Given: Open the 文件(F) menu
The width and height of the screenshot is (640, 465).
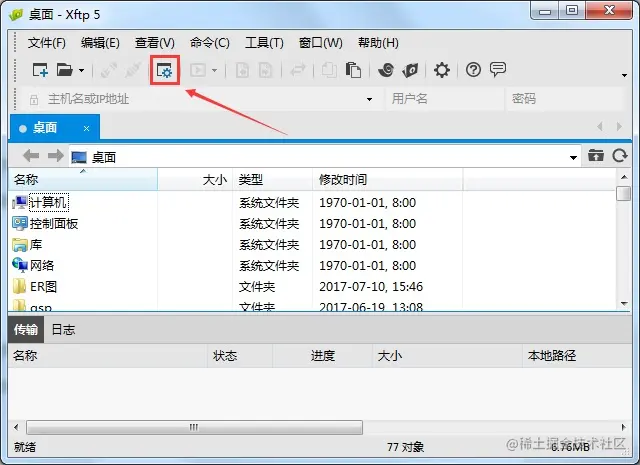Looking at the screenshot, I should pyautogui.click(x=47, y=42).
